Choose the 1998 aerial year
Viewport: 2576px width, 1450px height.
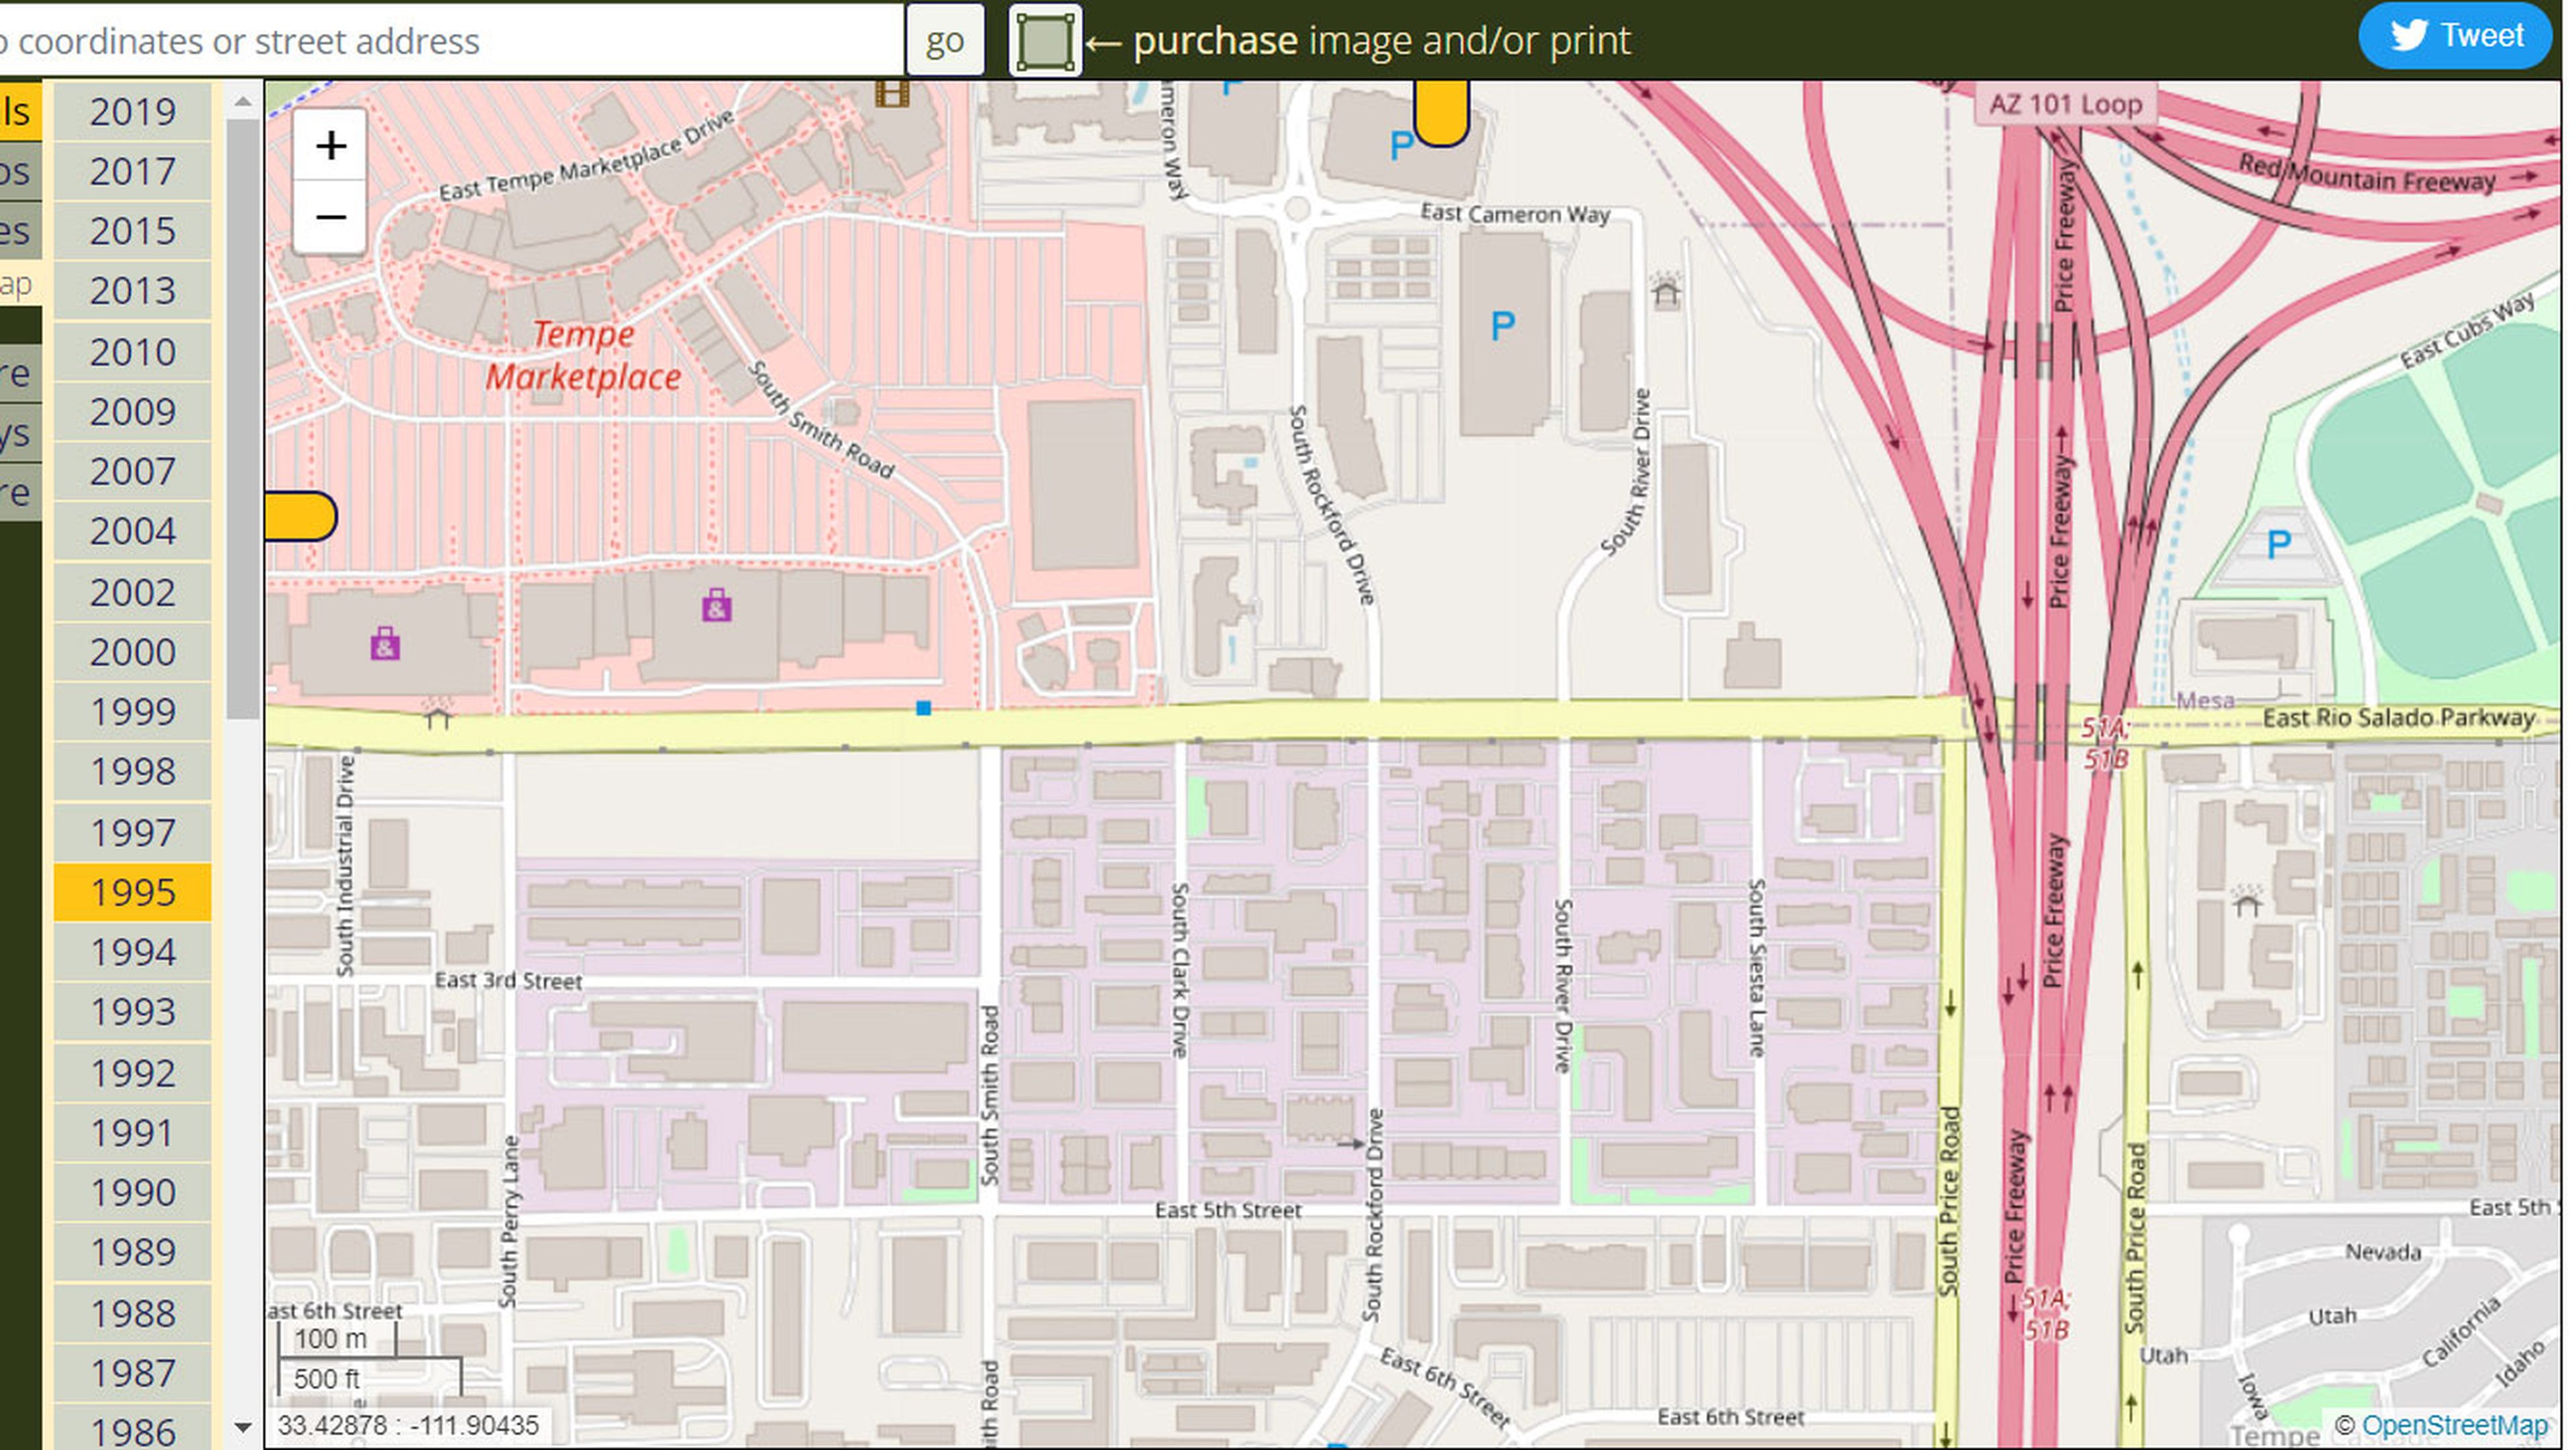click(132, 772)
